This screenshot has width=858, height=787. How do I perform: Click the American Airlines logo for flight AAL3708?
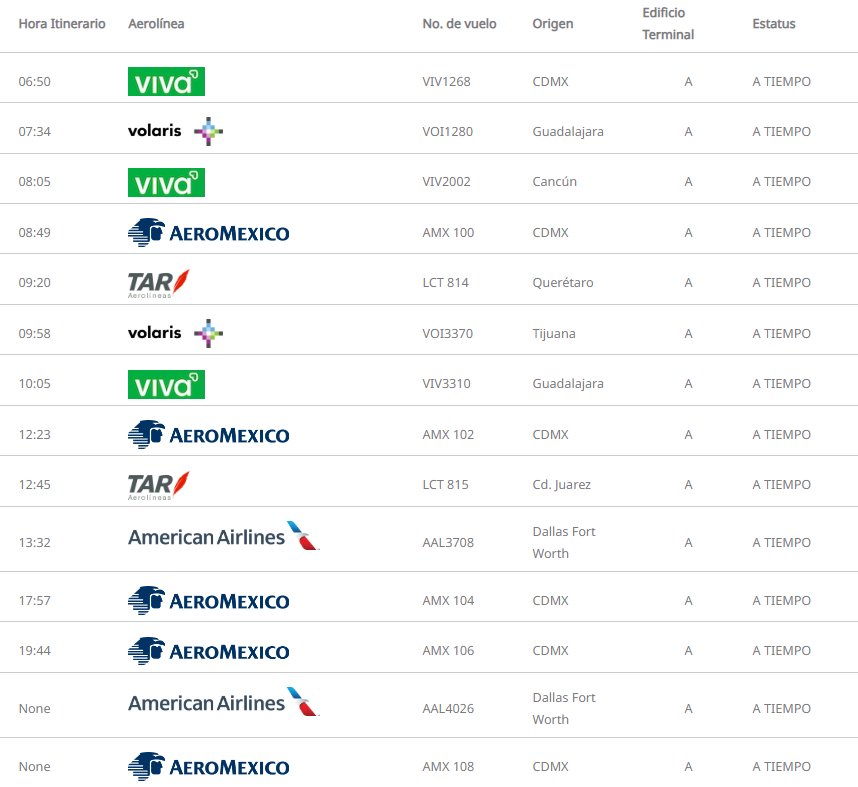pyautogui.click(x=223, y=536)
